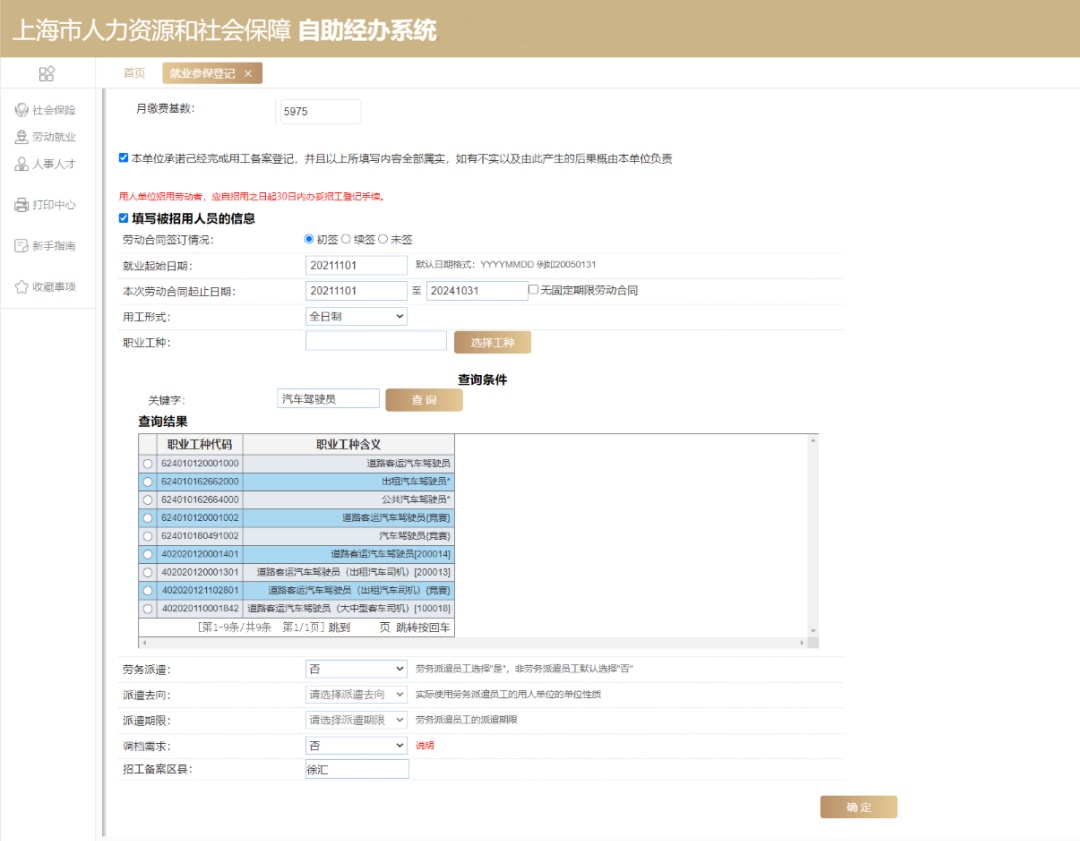The height and width of the screenshot is (841, 1080).
Task: Check 无固定期限劳动合同 checkbox
Action: 533,290
